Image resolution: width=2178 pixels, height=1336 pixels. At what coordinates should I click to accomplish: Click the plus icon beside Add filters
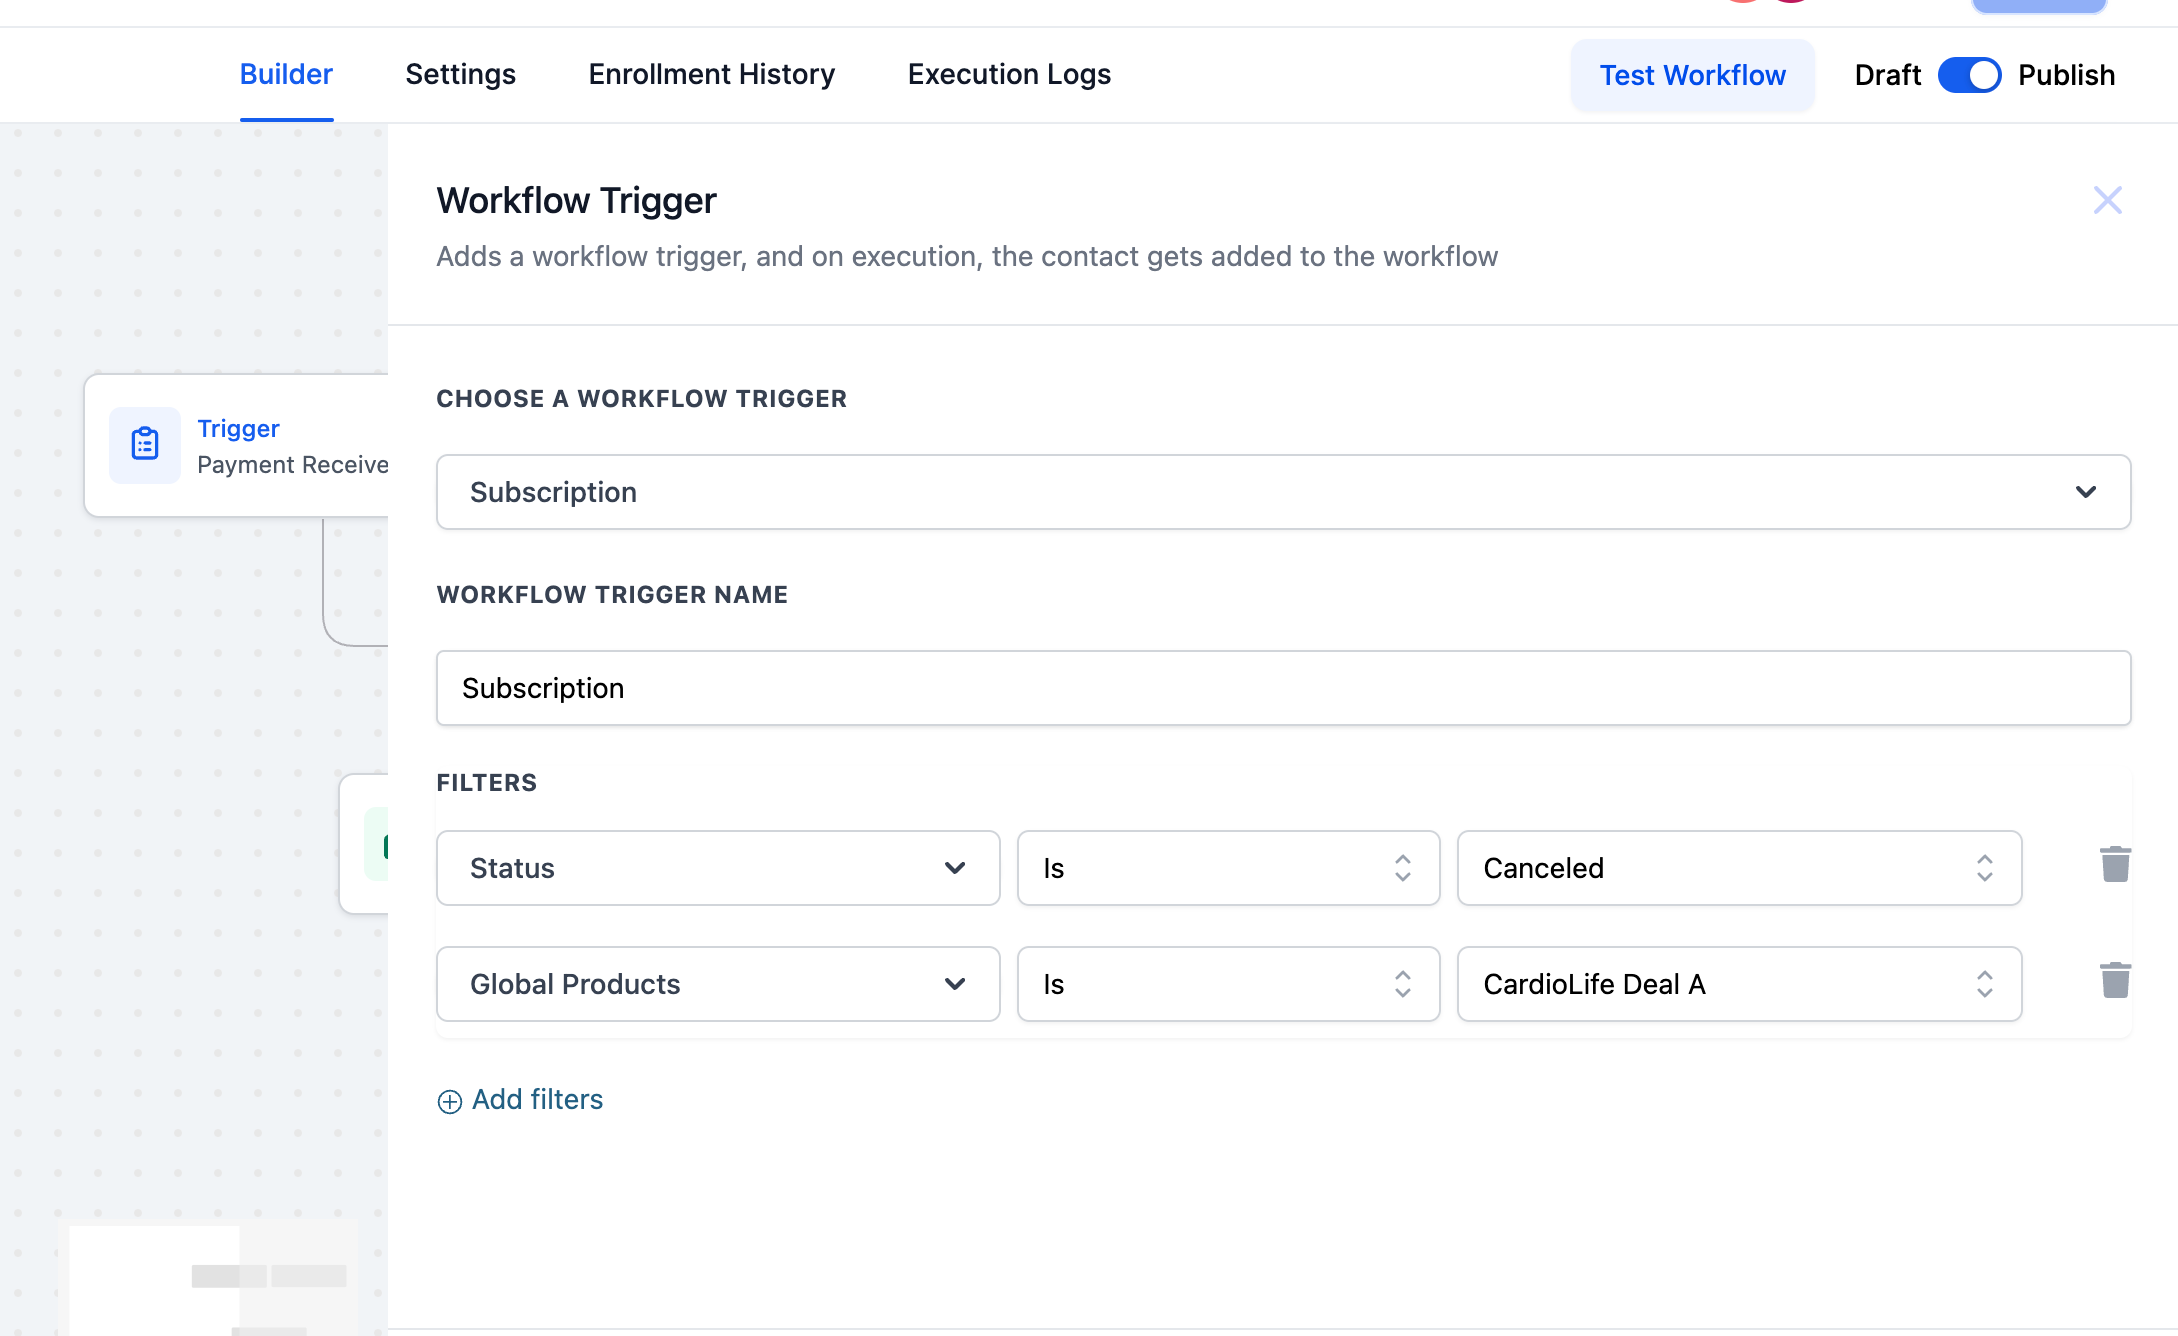point(450,1101)
